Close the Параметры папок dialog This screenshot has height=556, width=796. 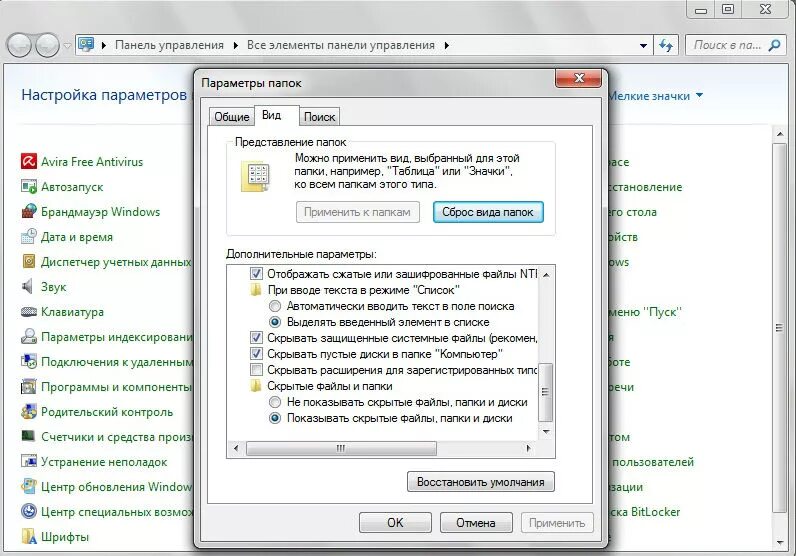coord(579,78)
